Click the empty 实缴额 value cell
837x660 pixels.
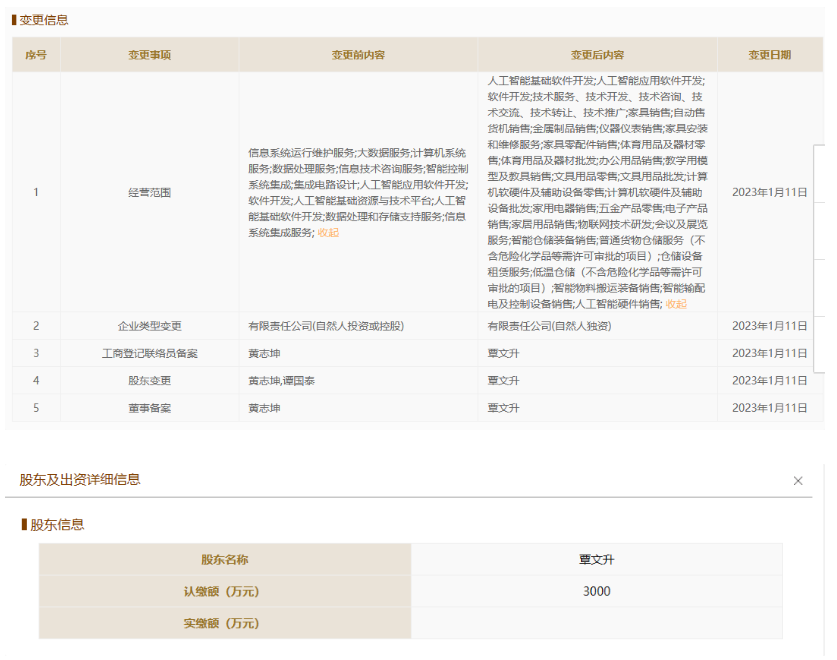coord(596,623)
